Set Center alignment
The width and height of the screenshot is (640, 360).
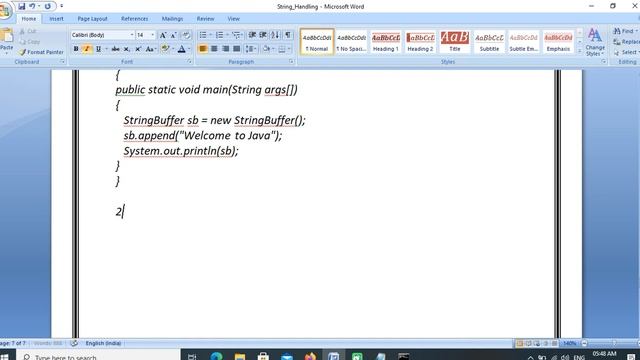(214, 49)
